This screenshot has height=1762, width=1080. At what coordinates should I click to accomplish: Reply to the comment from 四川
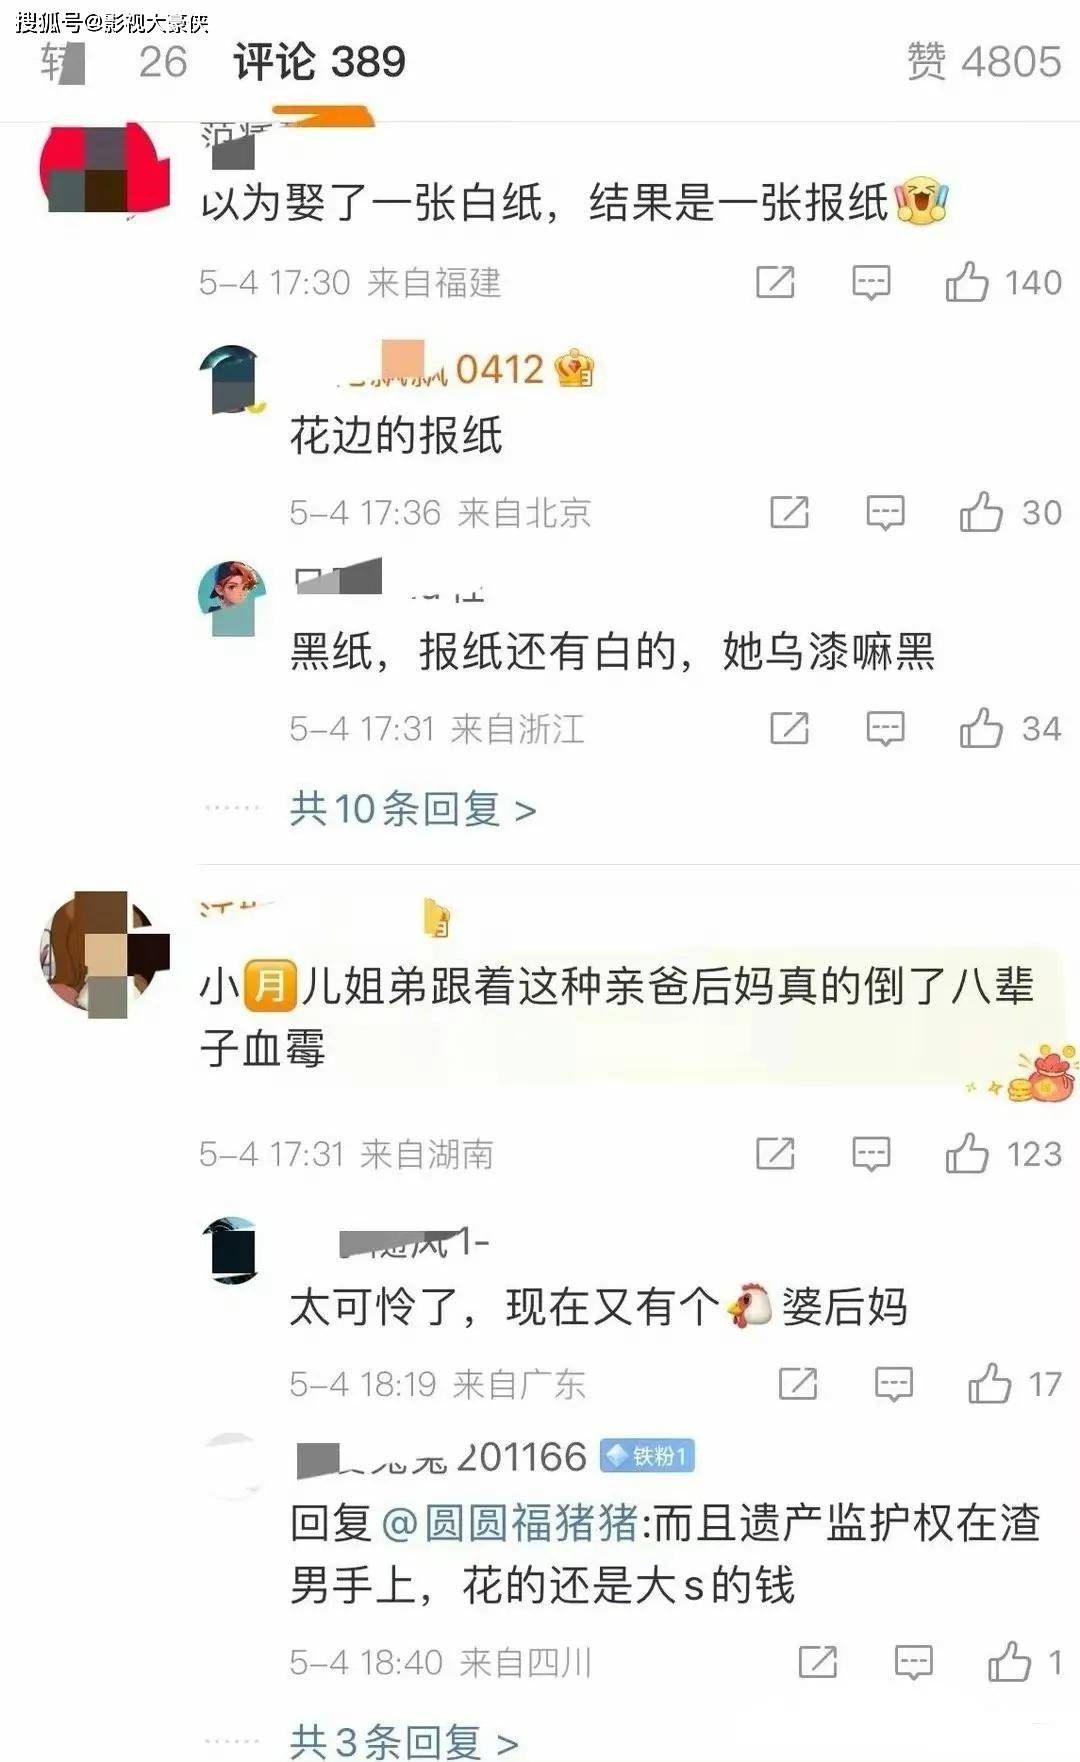point(913,1662)
